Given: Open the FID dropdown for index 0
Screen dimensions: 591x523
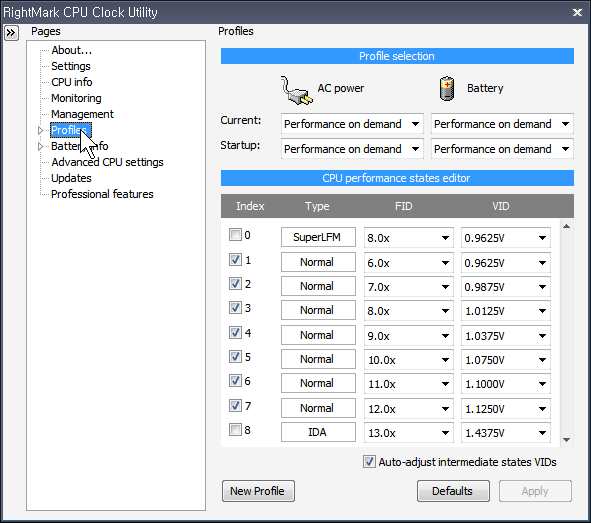Looking at the screenshot, I should (409, 238).
